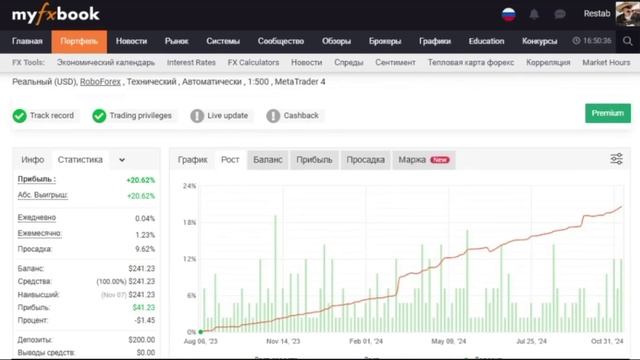Click the search magnifier icon
The image size is (640, 360).
[628, 41]
